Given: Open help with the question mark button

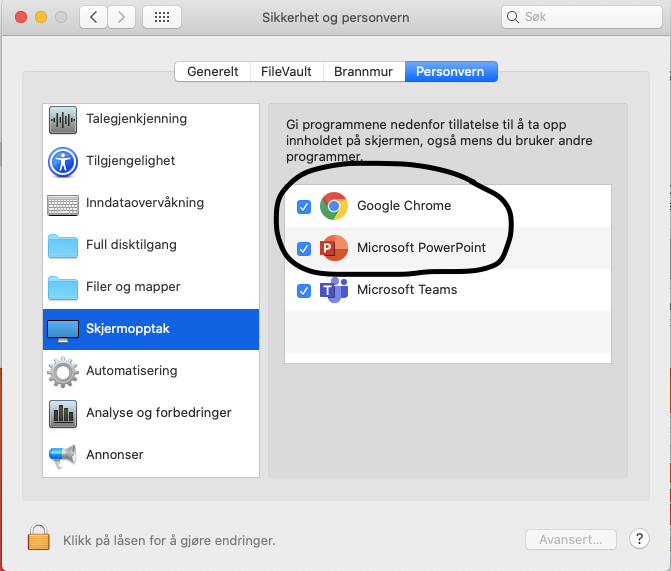Looking at the screenshot, I should [640, 539].
